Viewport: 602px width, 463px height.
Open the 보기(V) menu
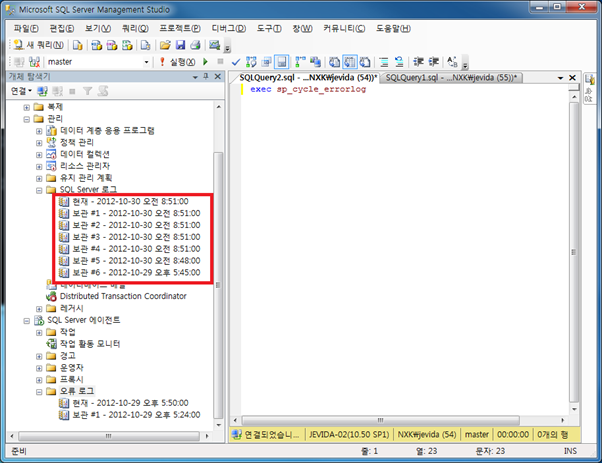pyautogui.click(x=98, y=28)
